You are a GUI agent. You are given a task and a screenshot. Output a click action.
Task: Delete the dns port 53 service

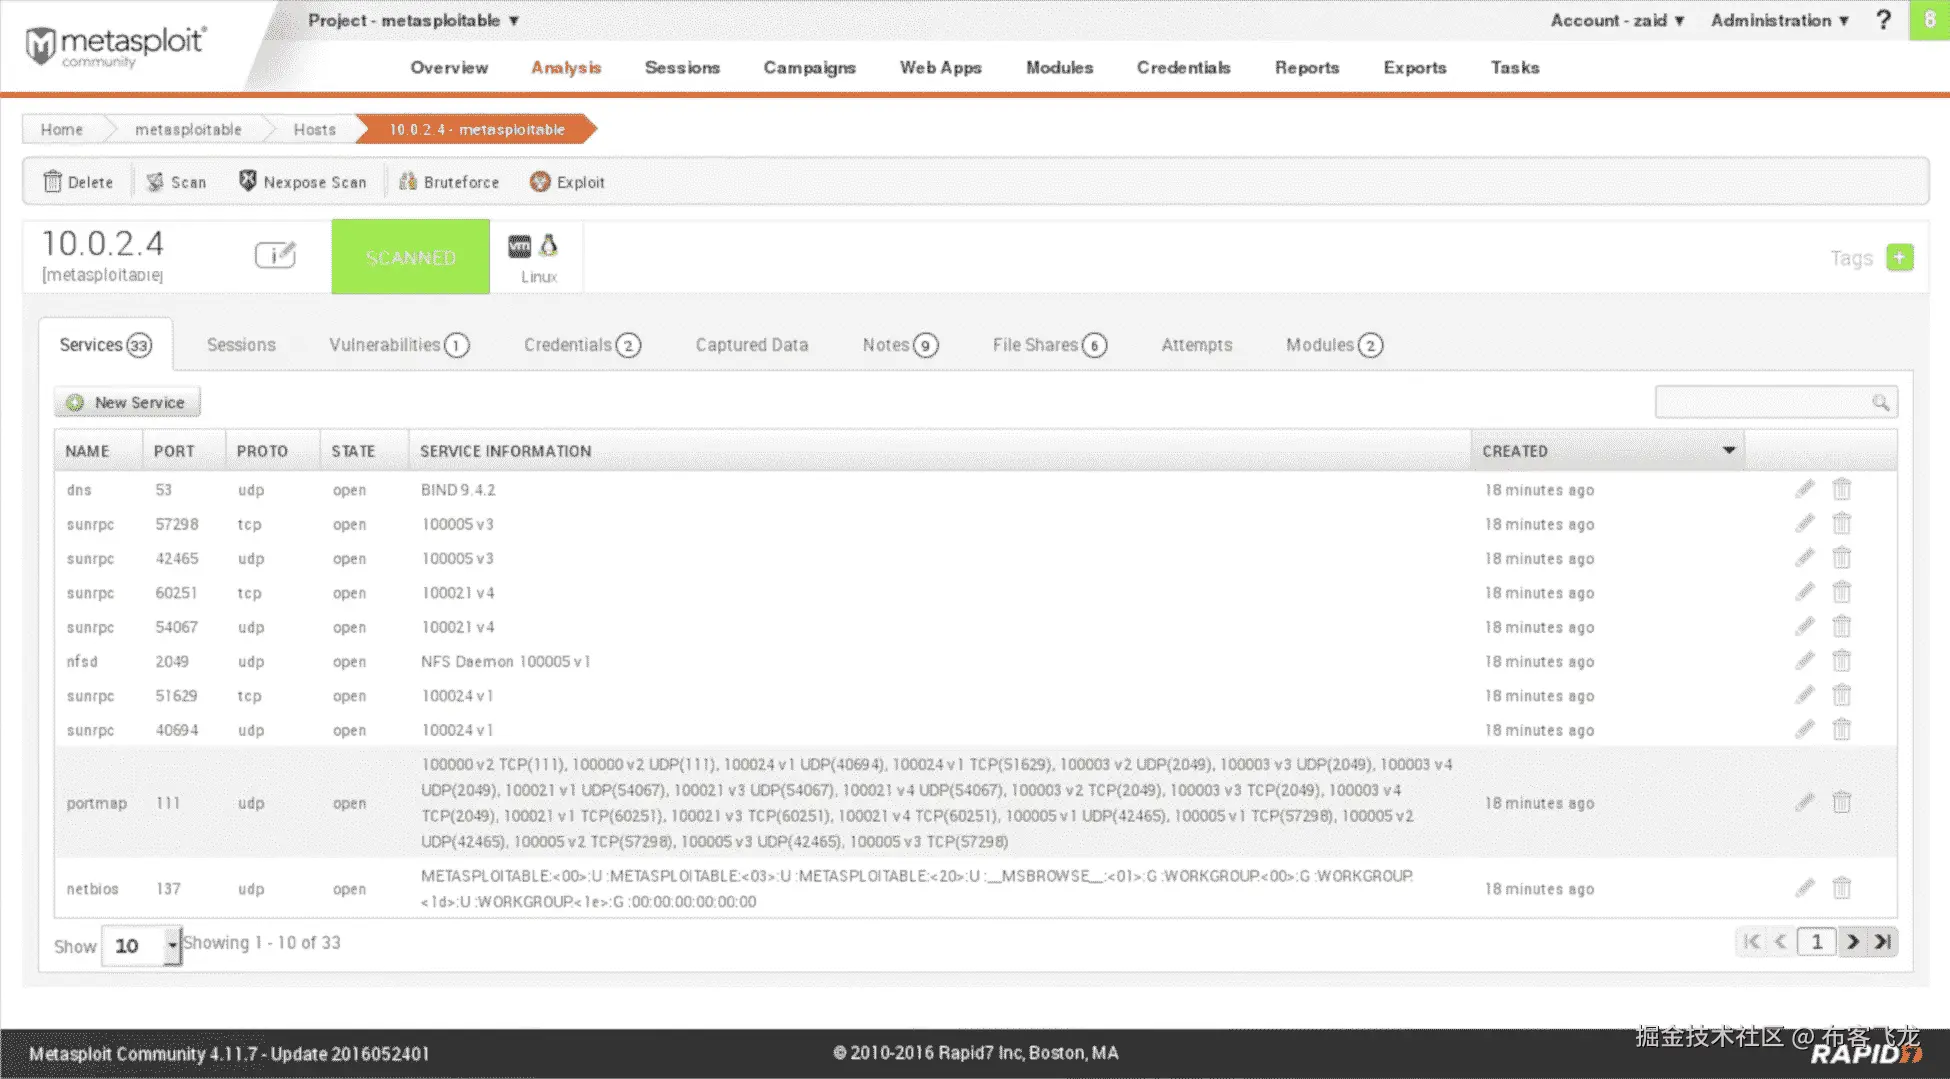point(1842,489)
